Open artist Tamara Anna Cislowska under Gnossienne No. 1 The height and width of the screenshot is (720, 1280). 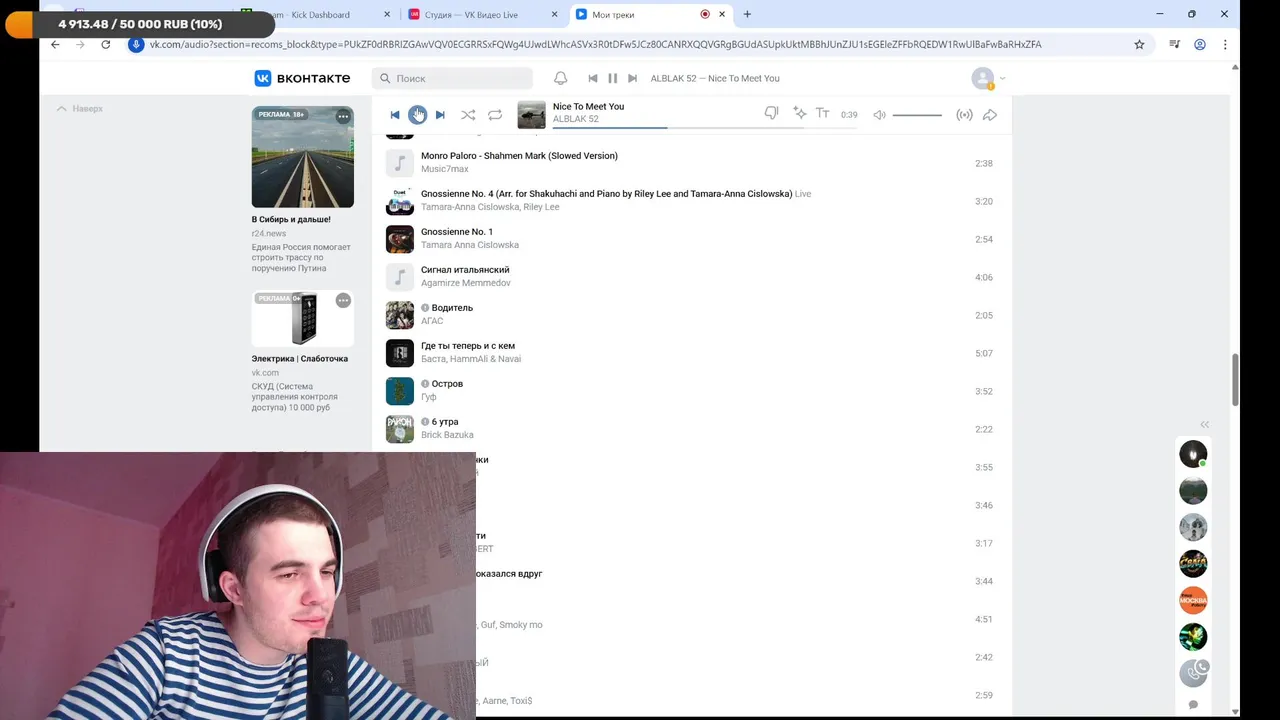pyautogui.click(x=470, y=245)
